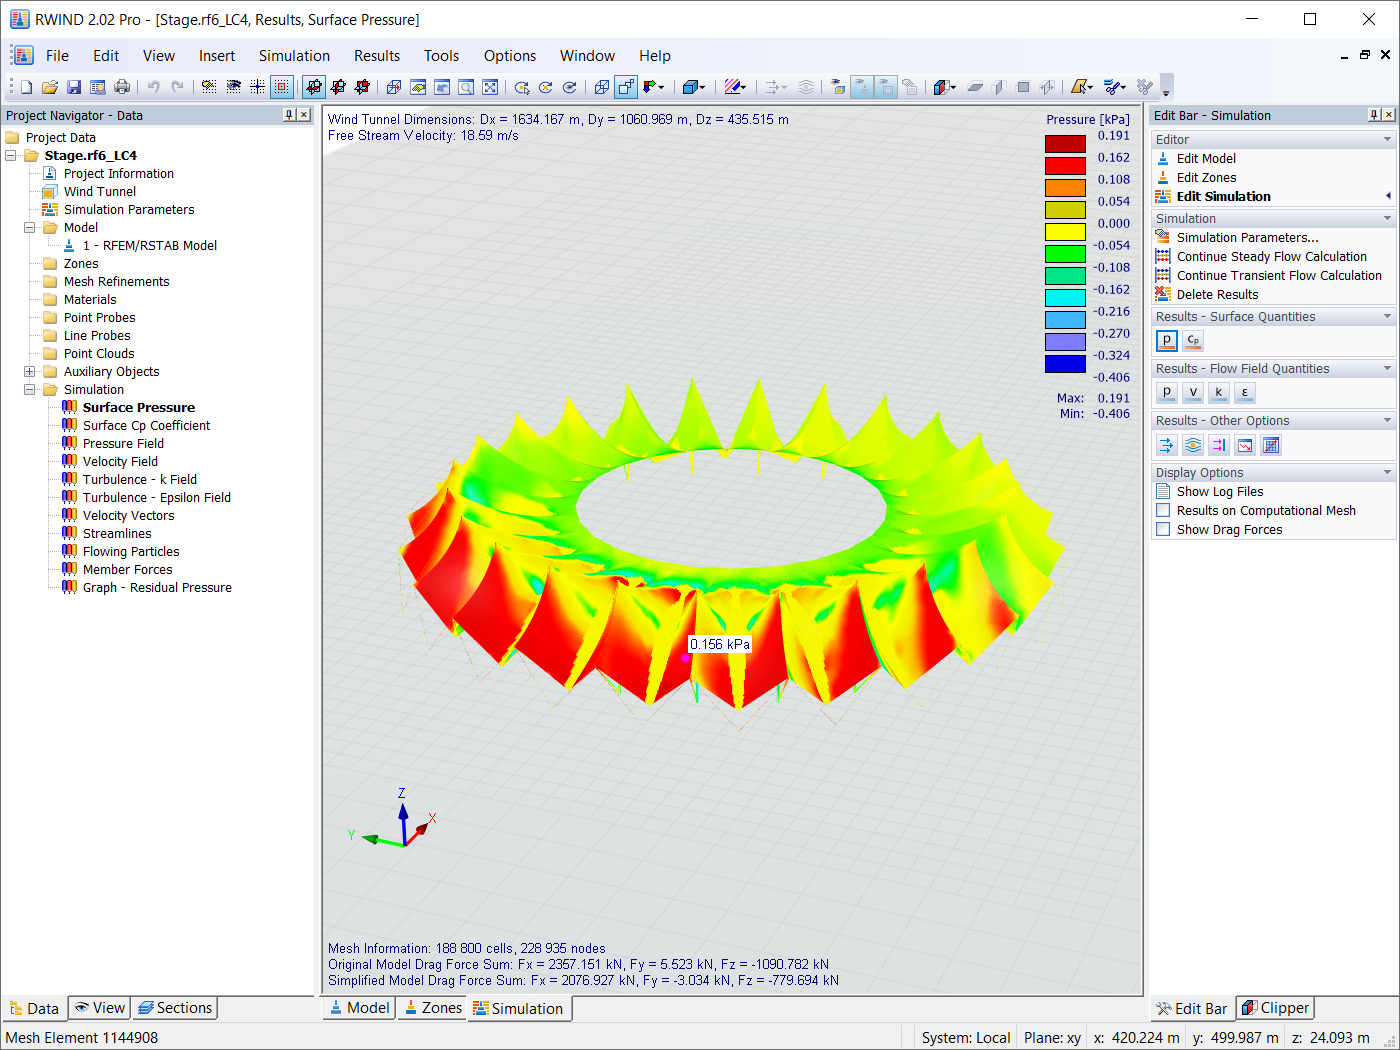Open the colored axes toolbar dropdown
The image size is (1400, 1050).
point(661,87)
